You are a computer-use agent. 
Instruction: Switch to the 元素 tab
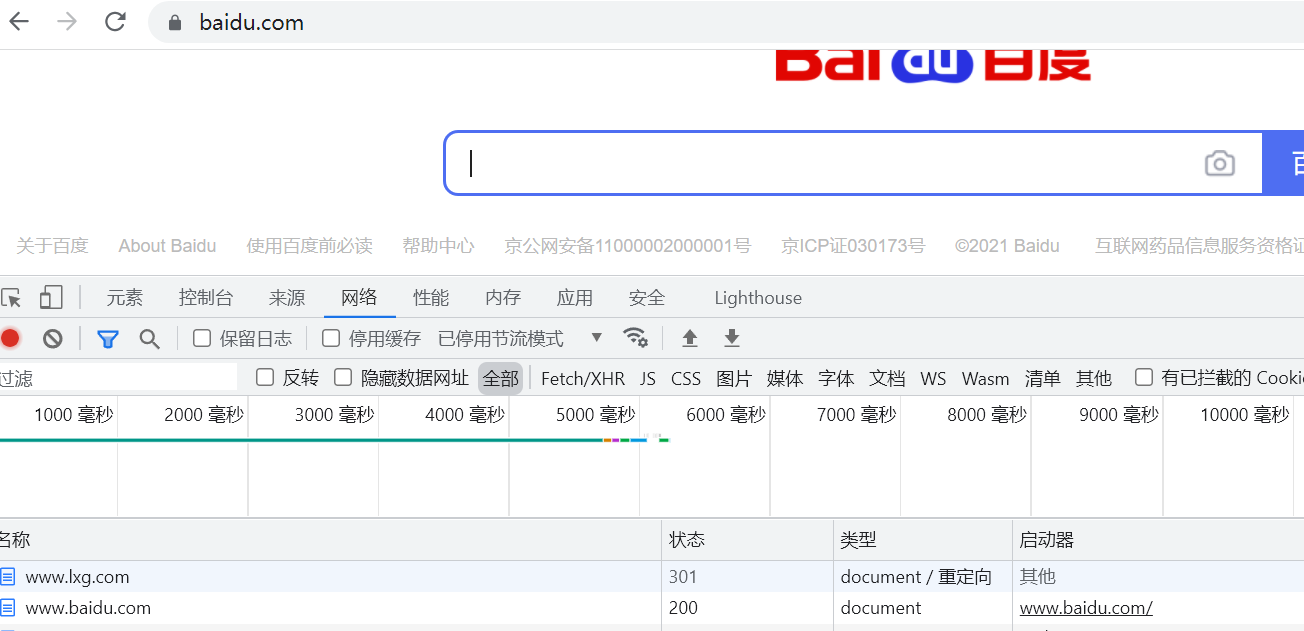pos(125,298)
